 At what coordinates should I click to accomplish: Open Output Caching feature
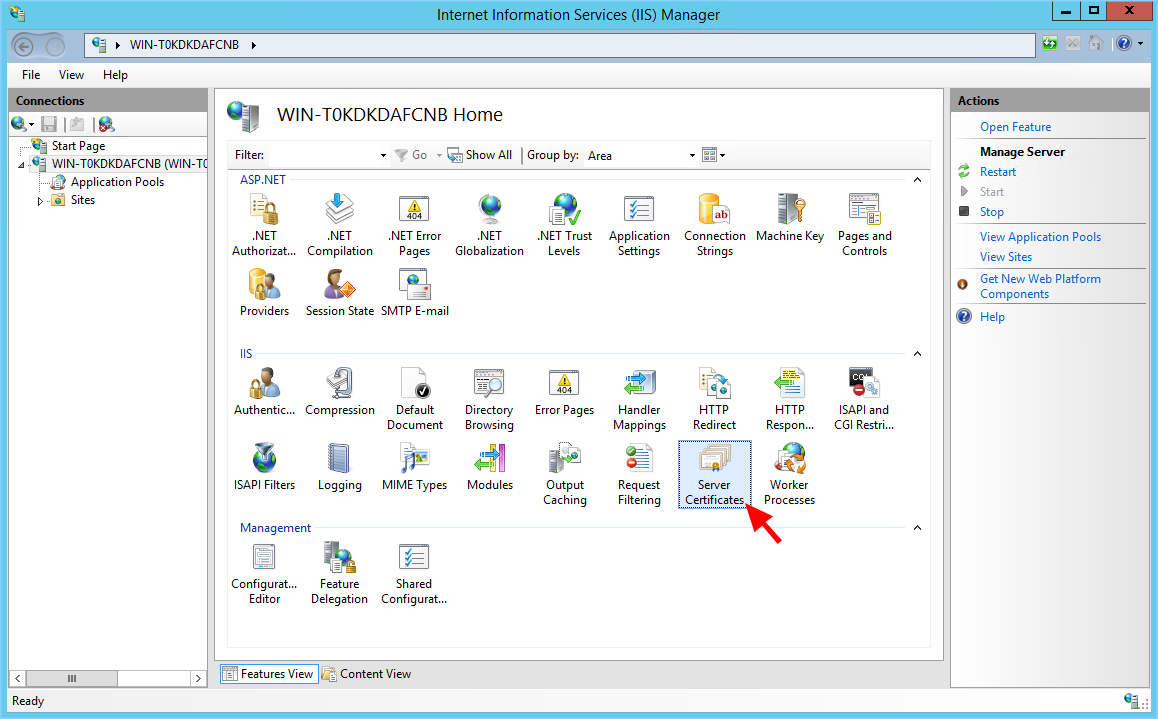pyautogui.click(x=564, y=475)
